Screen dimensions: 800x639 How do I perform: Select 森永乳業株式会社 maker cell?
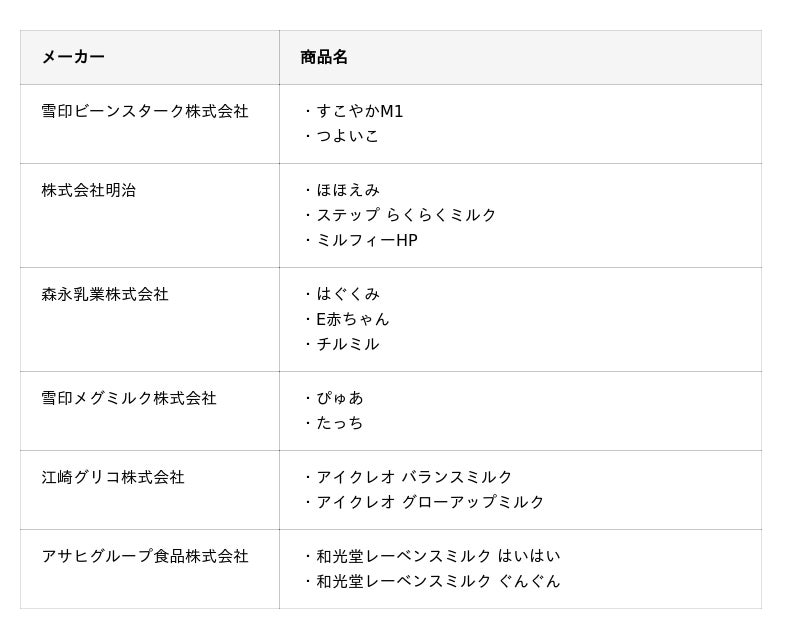(x=105, y=294)
